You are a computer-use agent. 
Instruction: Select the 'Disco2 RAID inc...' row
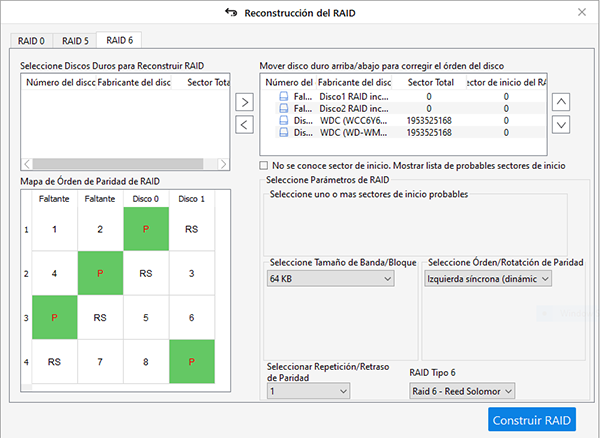tap(411, 109)
